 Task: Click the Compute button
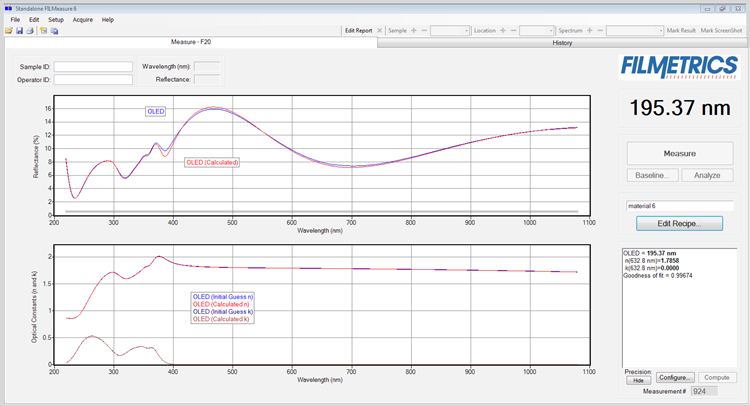tap(717, 378)
